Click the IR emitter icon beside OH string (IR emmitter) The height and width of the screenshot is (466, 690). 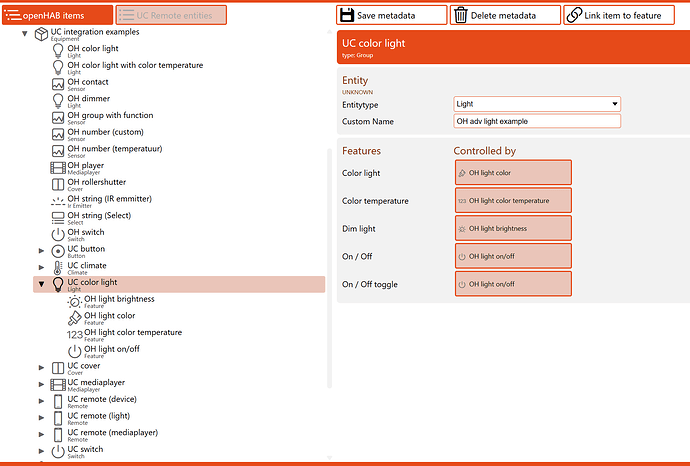58,202
